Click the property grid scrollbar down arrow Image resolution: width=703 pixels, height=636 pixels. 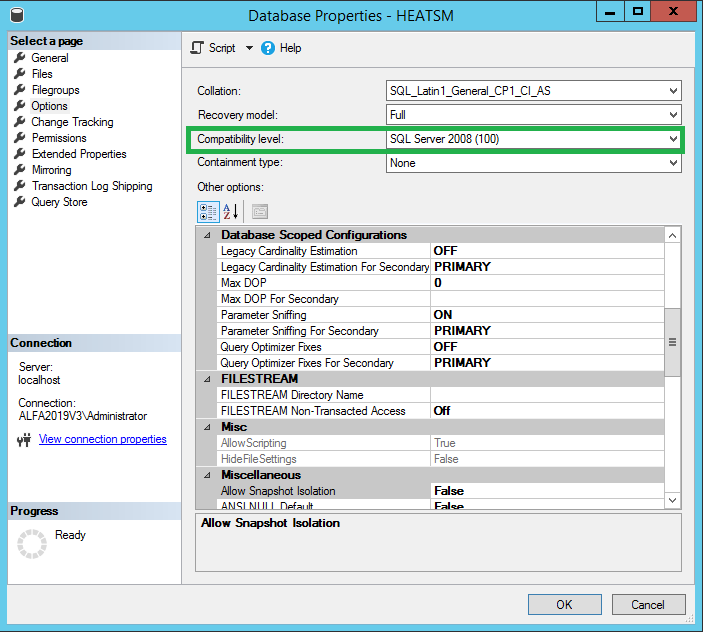[672, 499]
